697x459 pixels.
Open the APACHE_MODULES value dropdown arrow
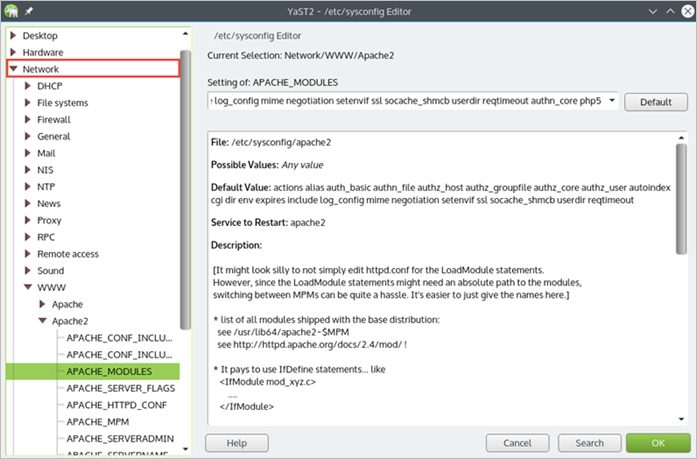(x=611, y=102)
